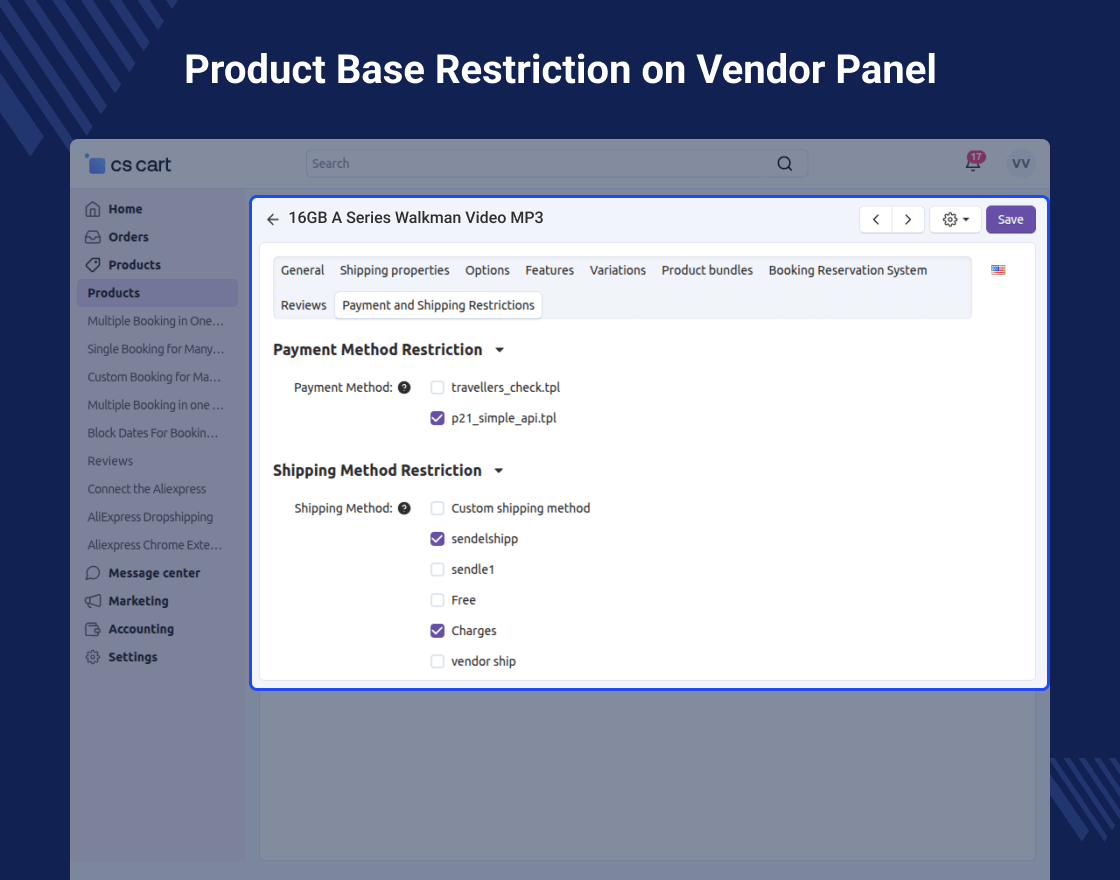Go to the next product with right chevron
The height and width of the screenshot is (880, 1120).
click(908, 219)
